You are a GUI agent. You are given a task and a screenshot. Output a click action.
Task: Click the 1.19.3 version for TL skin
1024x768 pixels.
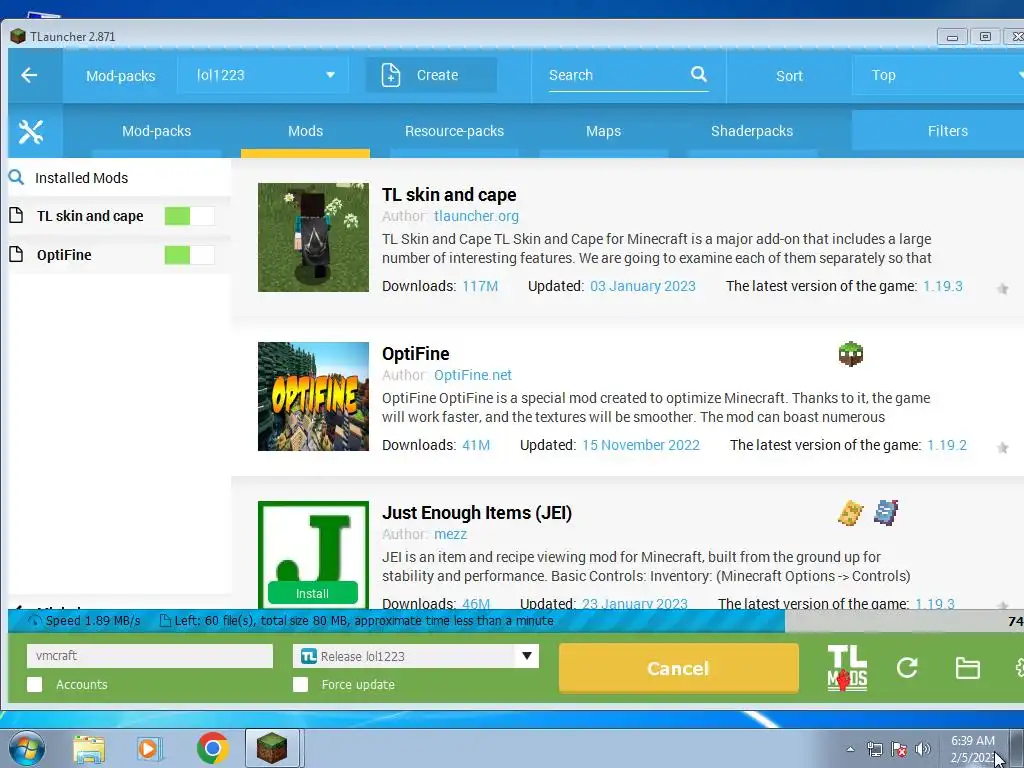tap(942, 286)
